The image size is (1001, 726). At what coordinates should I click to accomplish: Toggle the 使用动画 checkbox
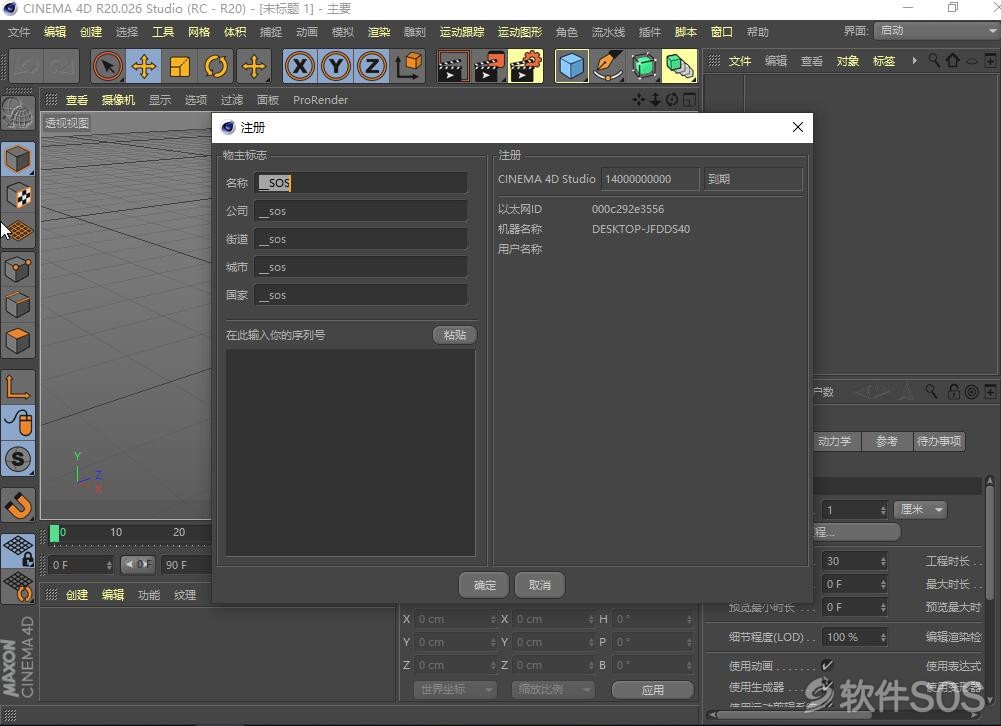(x=827, y=665)
